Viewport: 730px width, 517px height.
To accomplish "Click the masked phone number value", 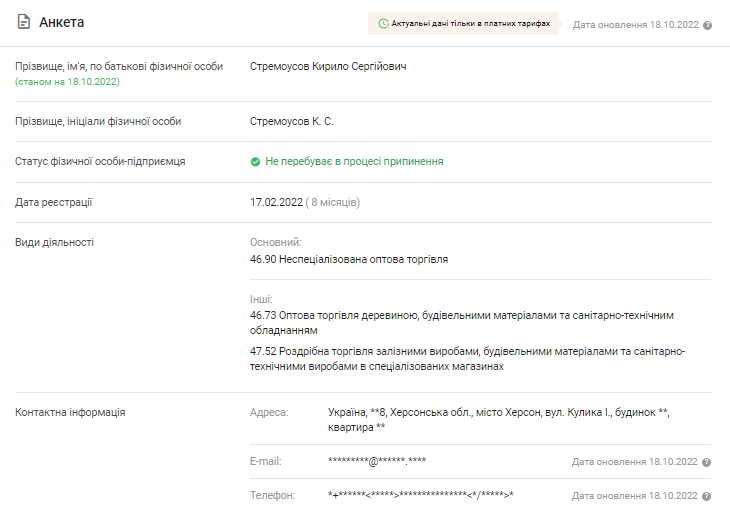I will [x=420, y=495].
